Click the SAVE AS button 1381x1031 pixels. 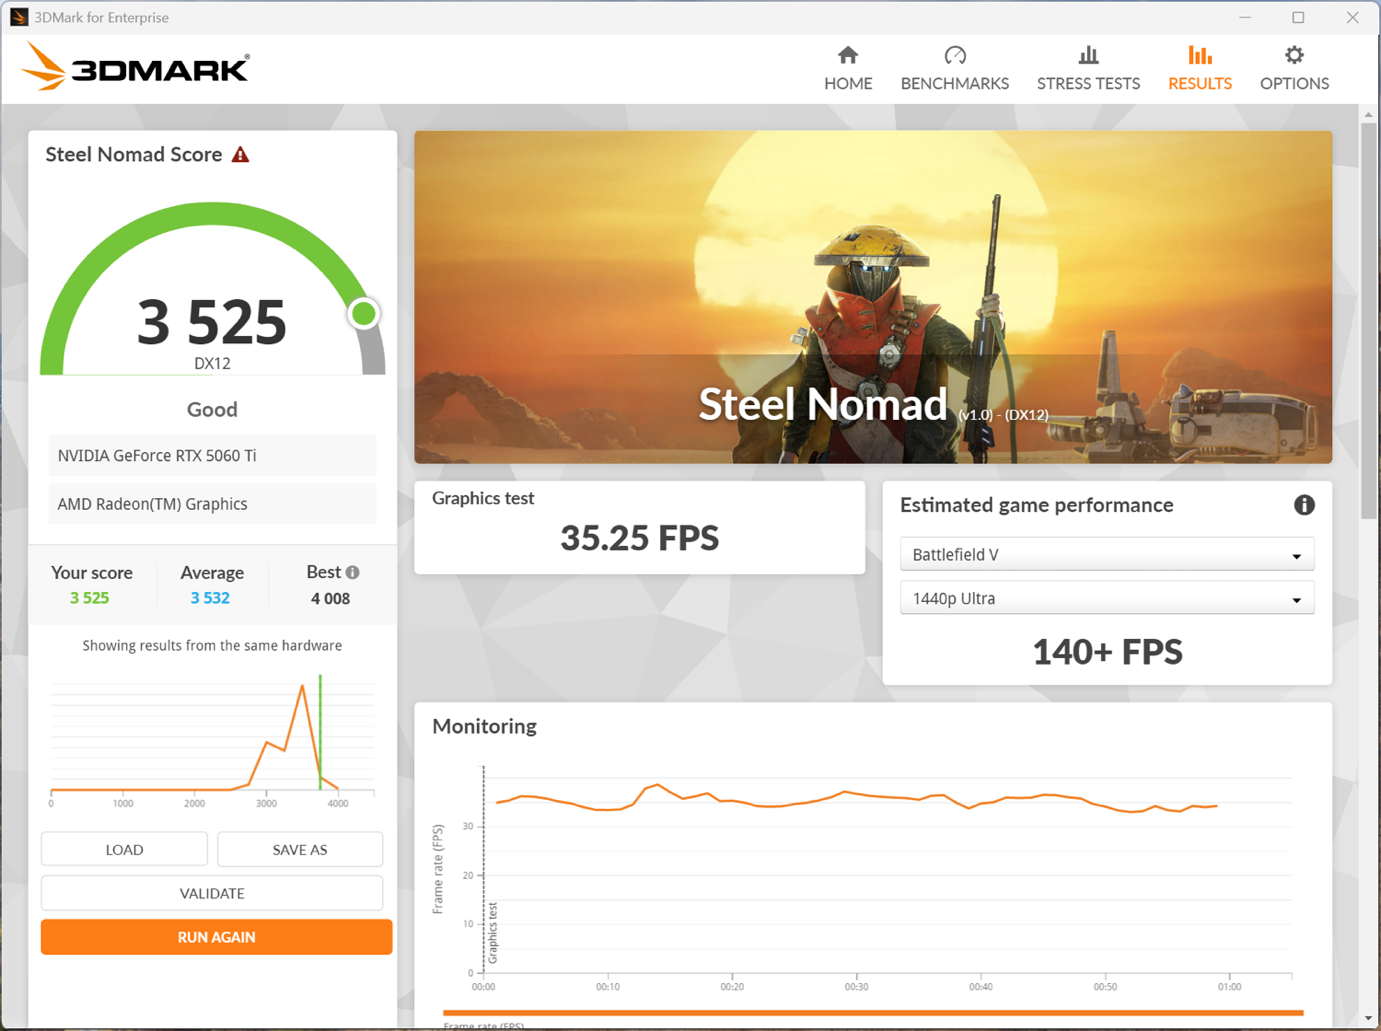[x=300, y=849]
